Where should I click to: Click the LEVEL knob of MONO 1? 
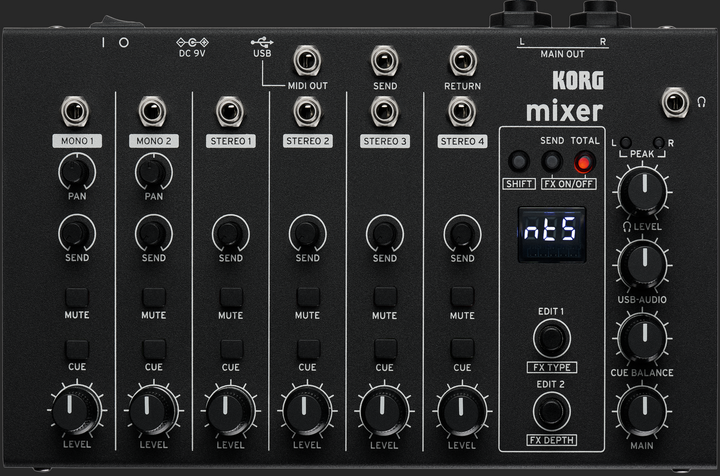pyautogui.click(x=76, y=409)
